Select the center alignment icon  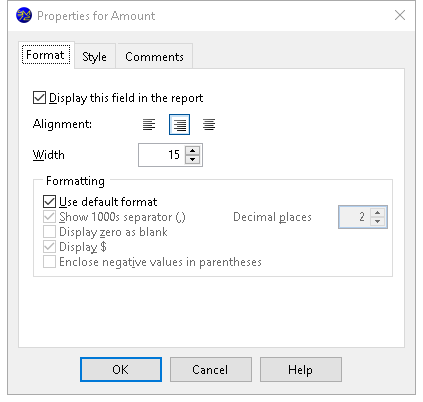(x=209, y=125)
